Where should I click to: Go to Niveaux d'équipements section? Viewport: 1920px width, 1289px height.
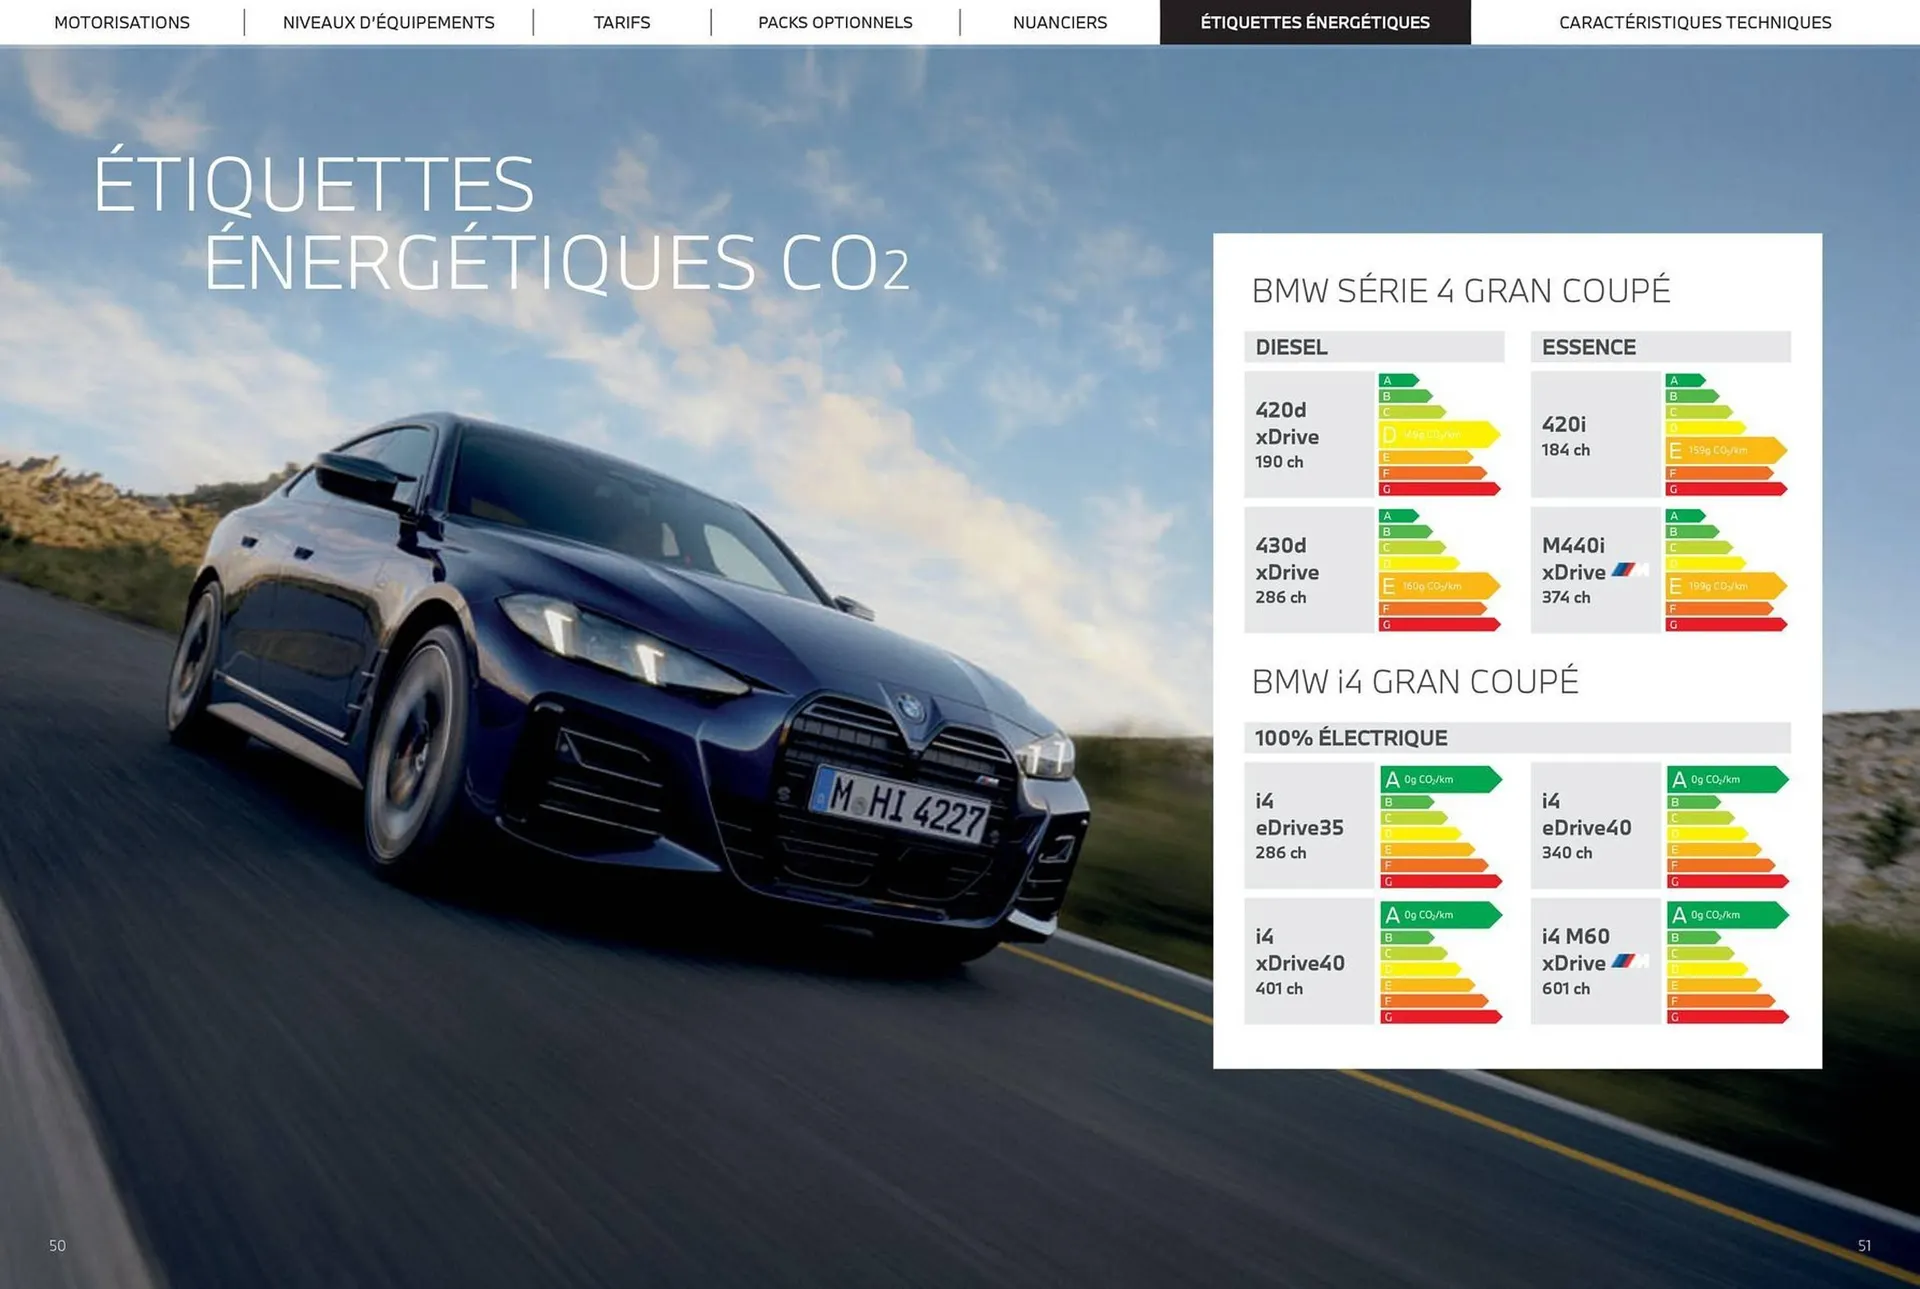click(388, 22)
